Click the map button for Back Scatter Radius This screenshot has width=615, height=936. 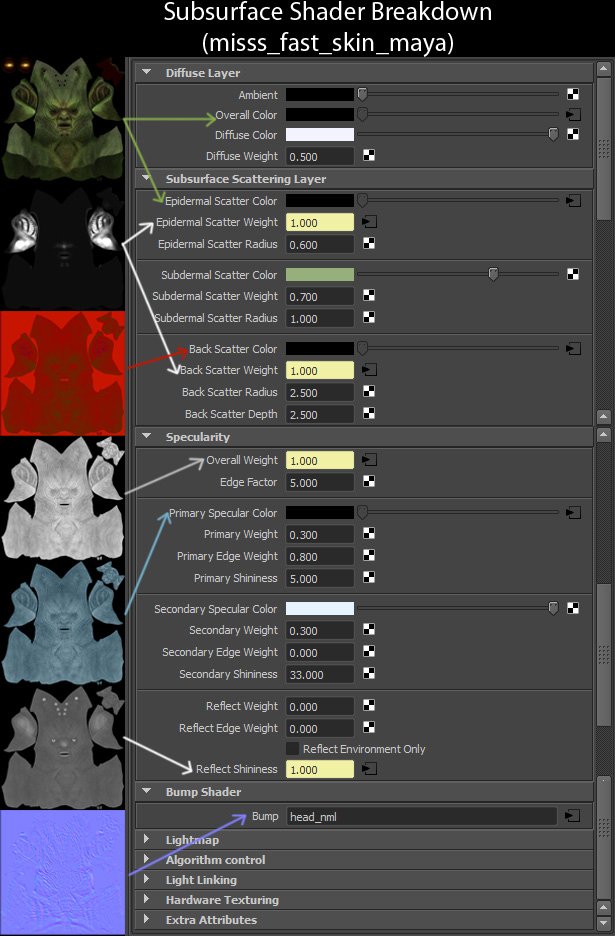click(x=369, y=392)
